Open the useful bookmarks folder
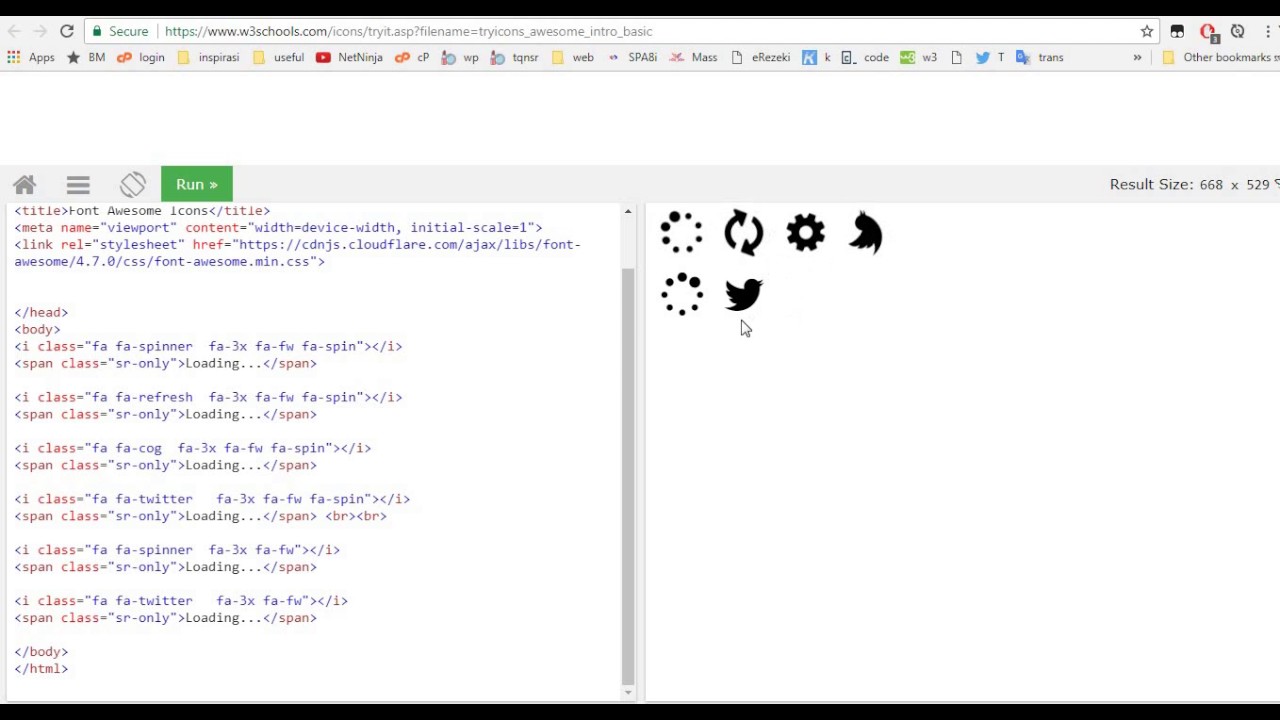The height and width of the screenshot is (720, 1280). point(278,58)
